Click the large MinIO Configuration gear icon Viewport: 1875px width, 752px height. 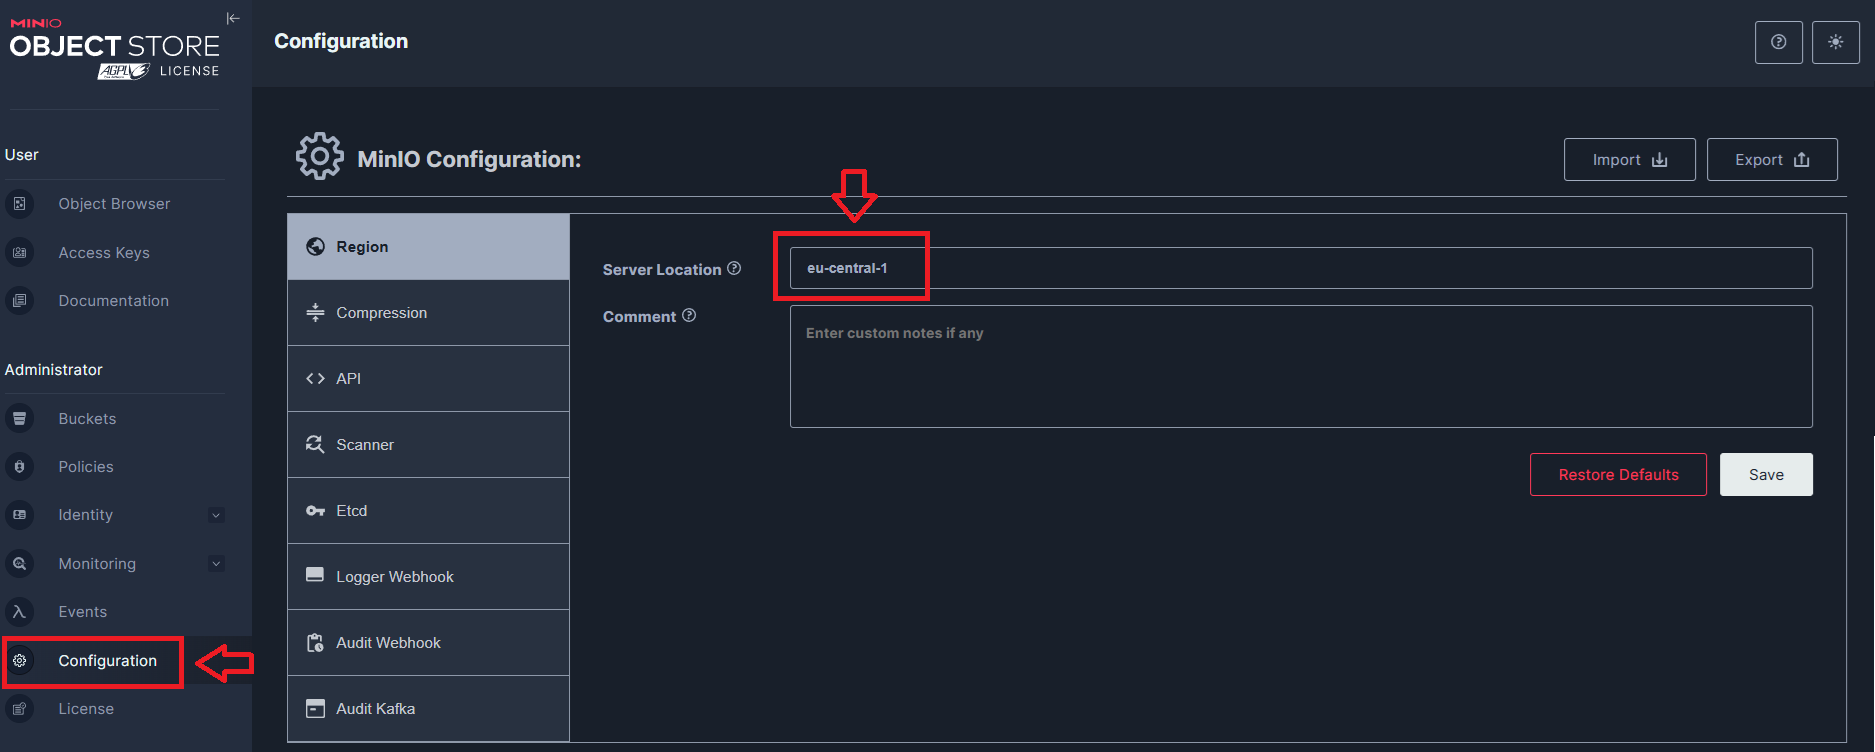coord(320,156)
